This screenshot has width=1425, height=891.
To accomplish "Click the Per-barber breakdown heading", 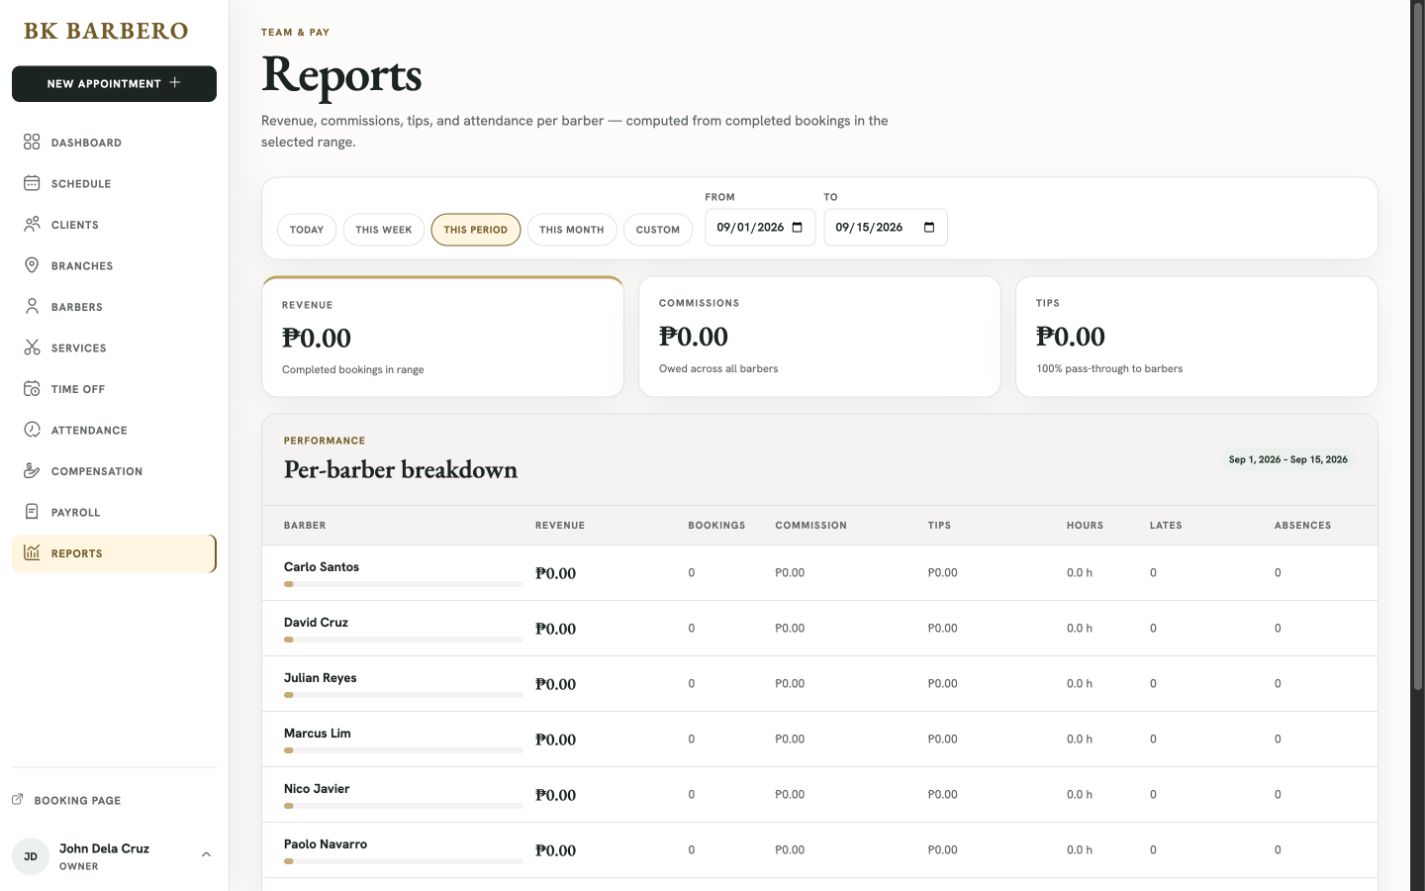I will pyautogui.click(x=401, y=469).
